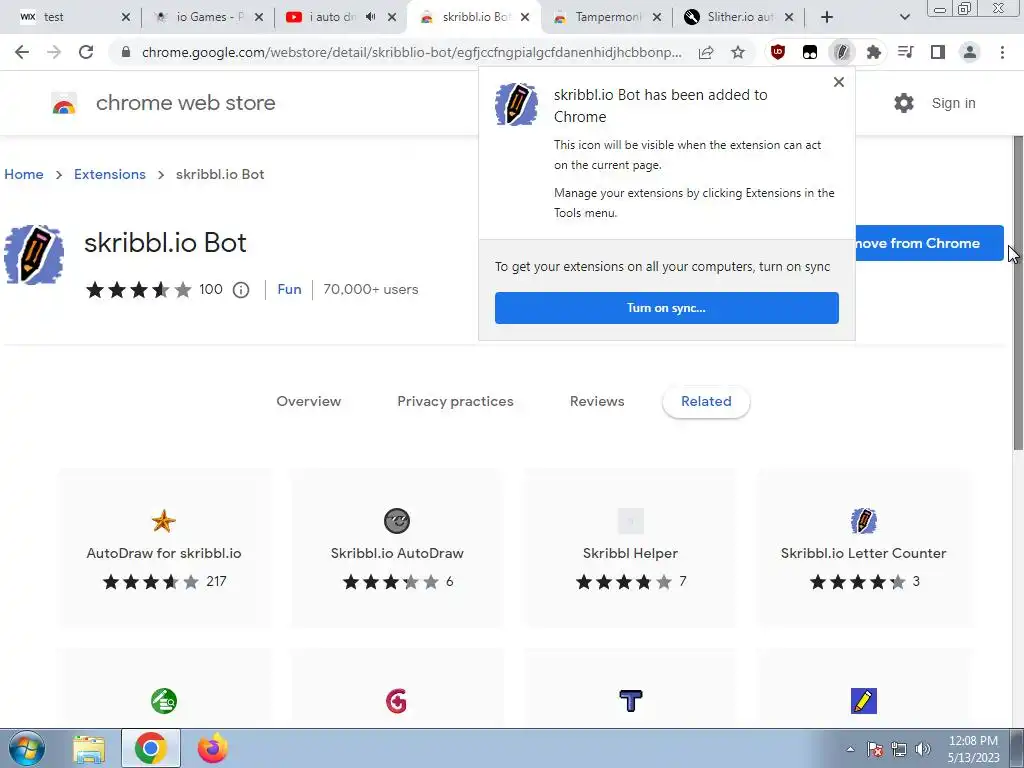Switch to the Overview tab

[x=308, y=402]
